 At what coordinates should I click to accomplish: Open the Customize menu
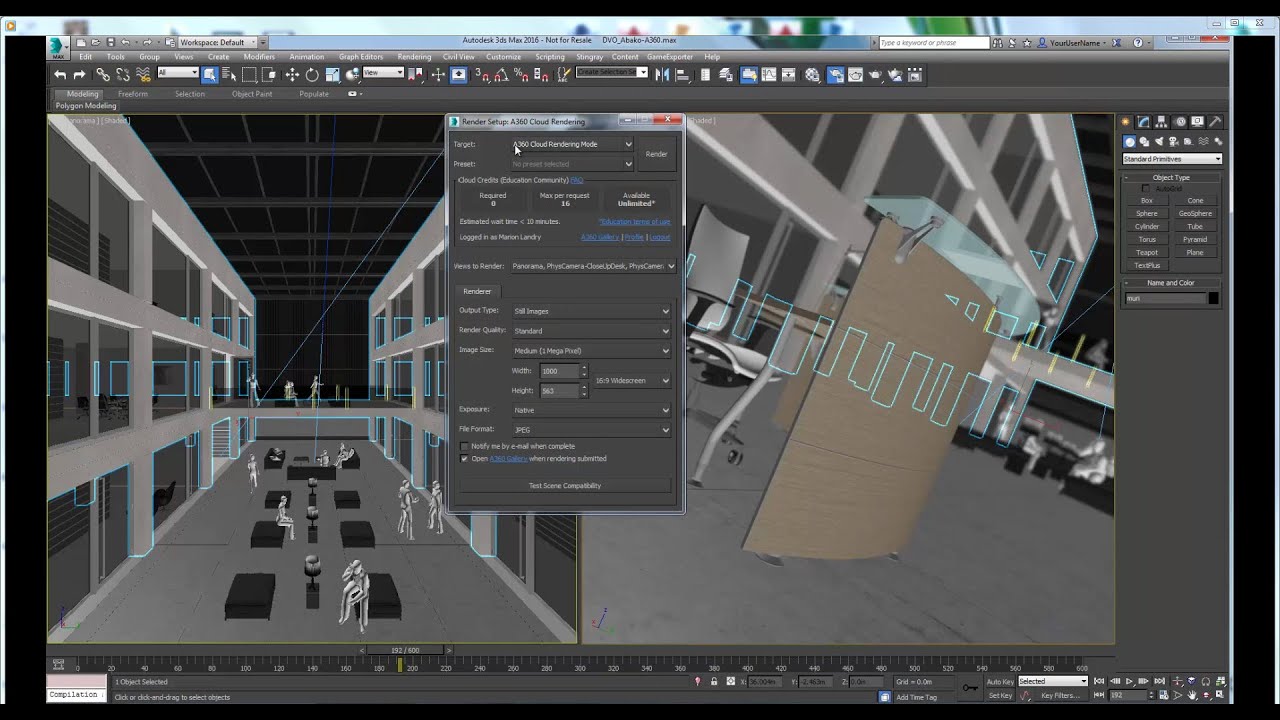pyautogui.click(x=503, y=57)
